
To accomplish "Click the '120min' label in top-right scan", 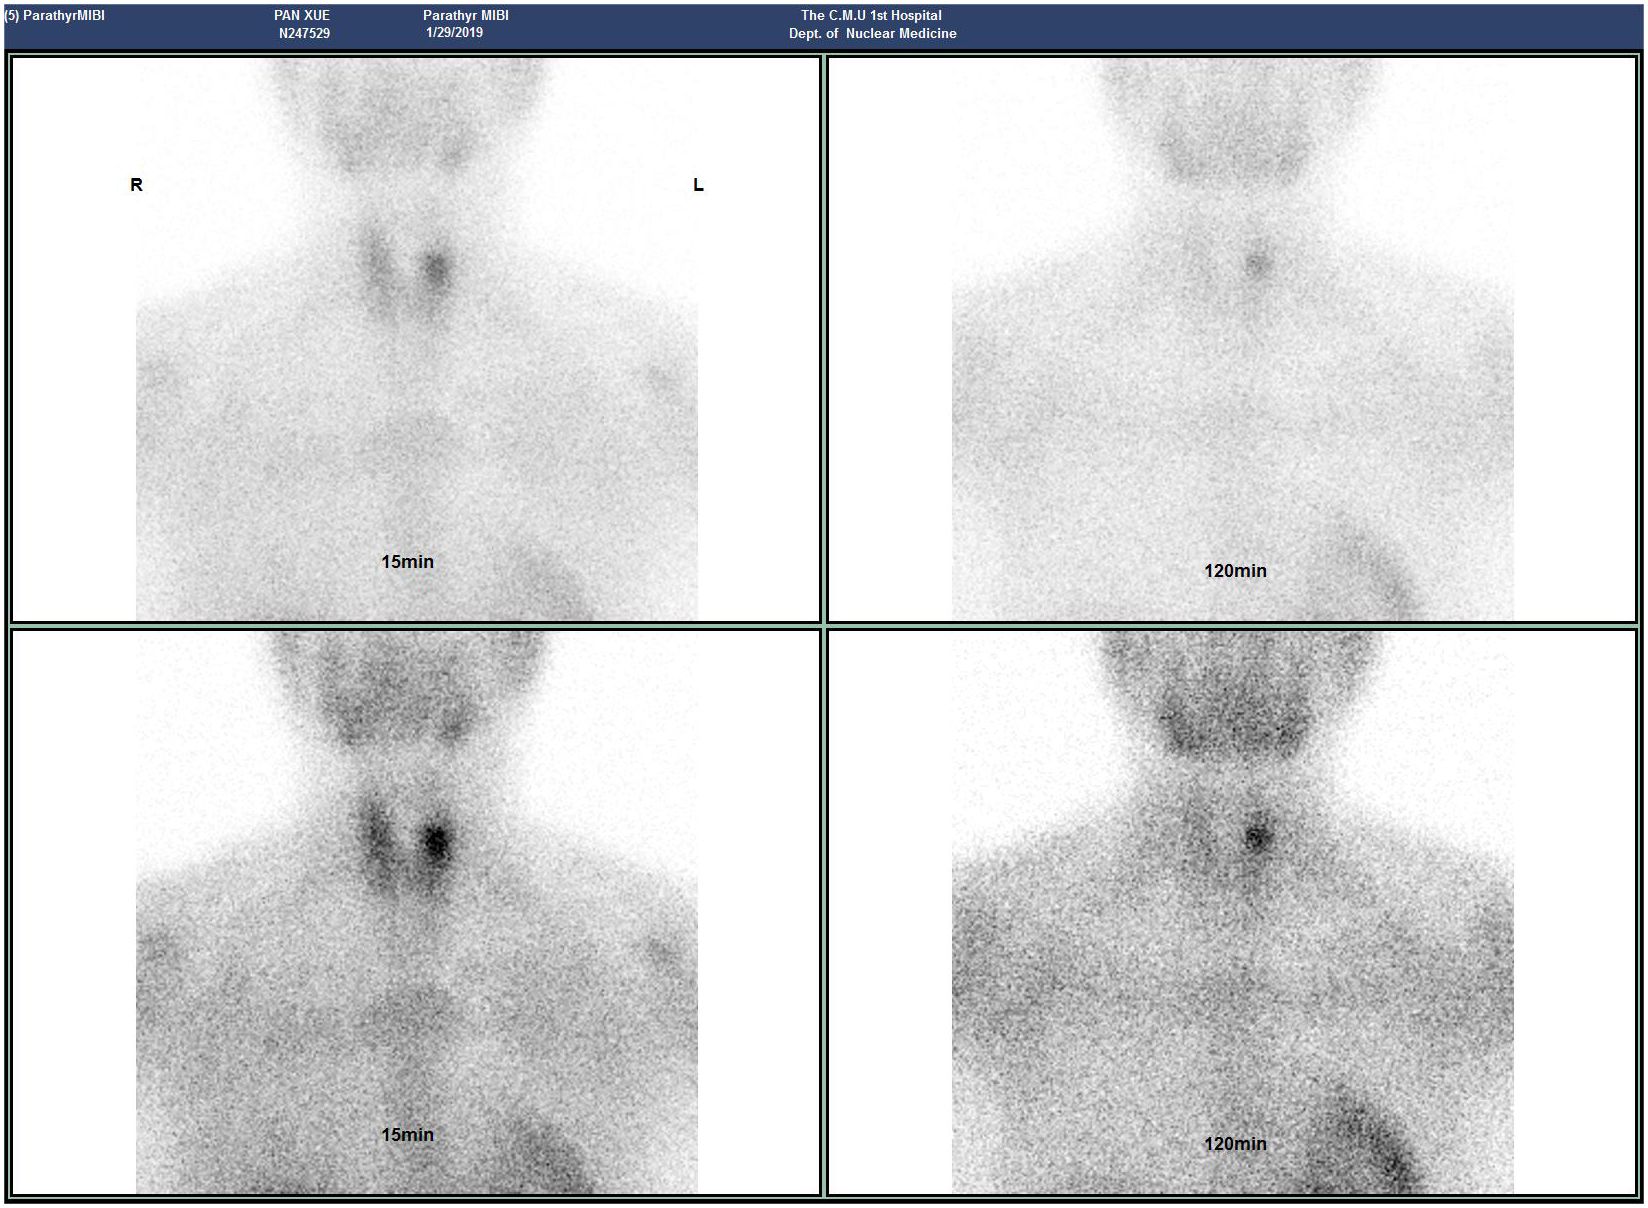I will (1235, 571).
